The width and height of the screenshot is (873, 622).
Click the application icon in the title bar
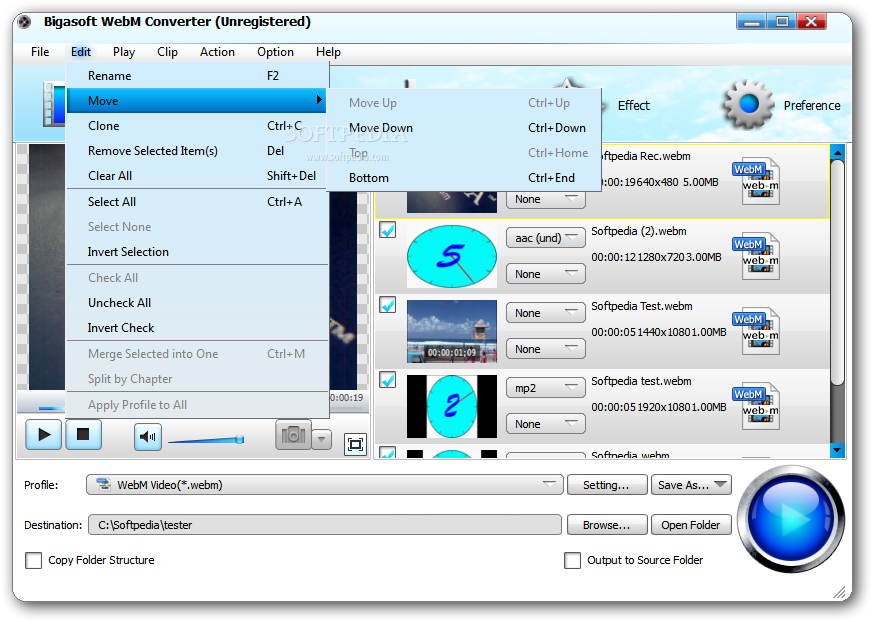tap(24, 22)
